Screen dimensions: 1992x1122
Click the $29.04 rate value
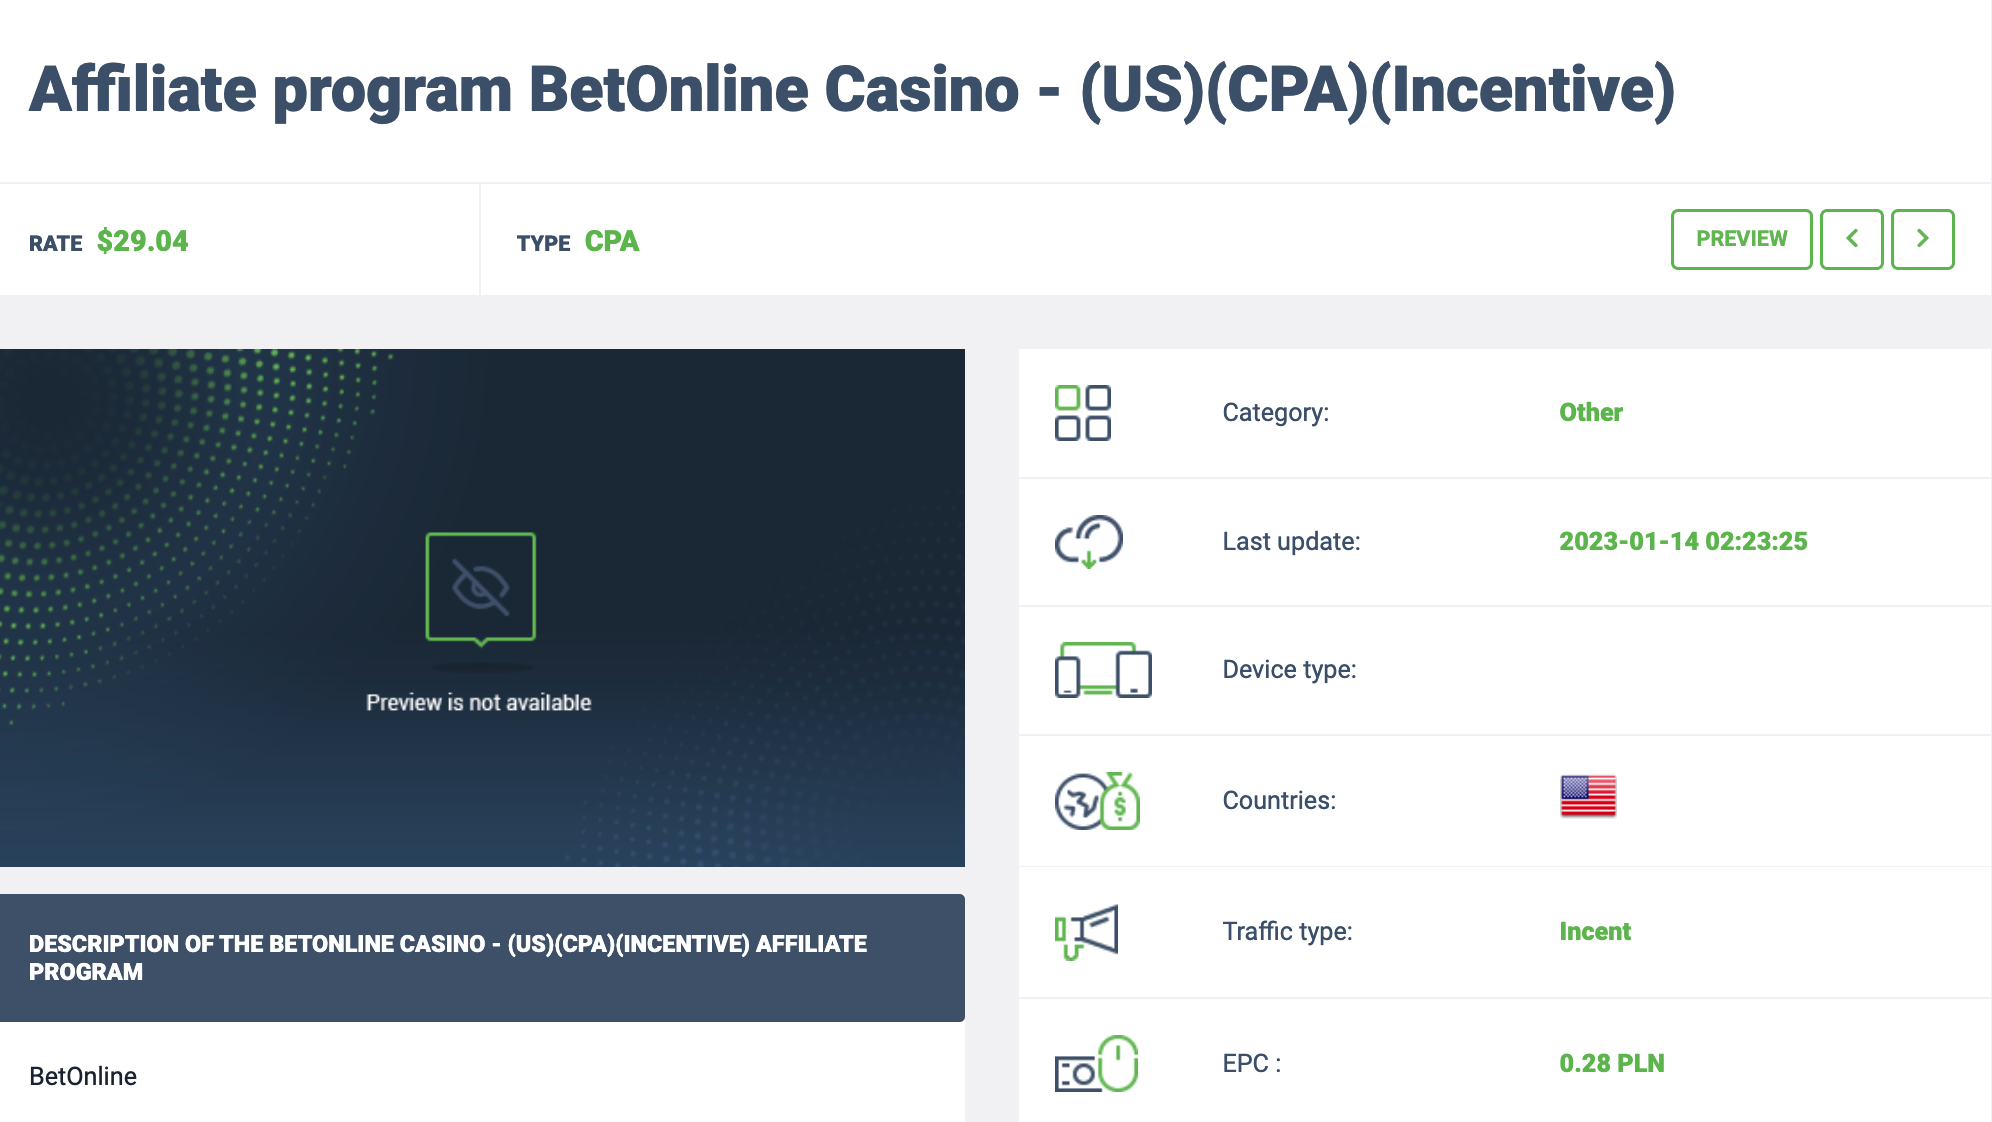click(142, 242)
